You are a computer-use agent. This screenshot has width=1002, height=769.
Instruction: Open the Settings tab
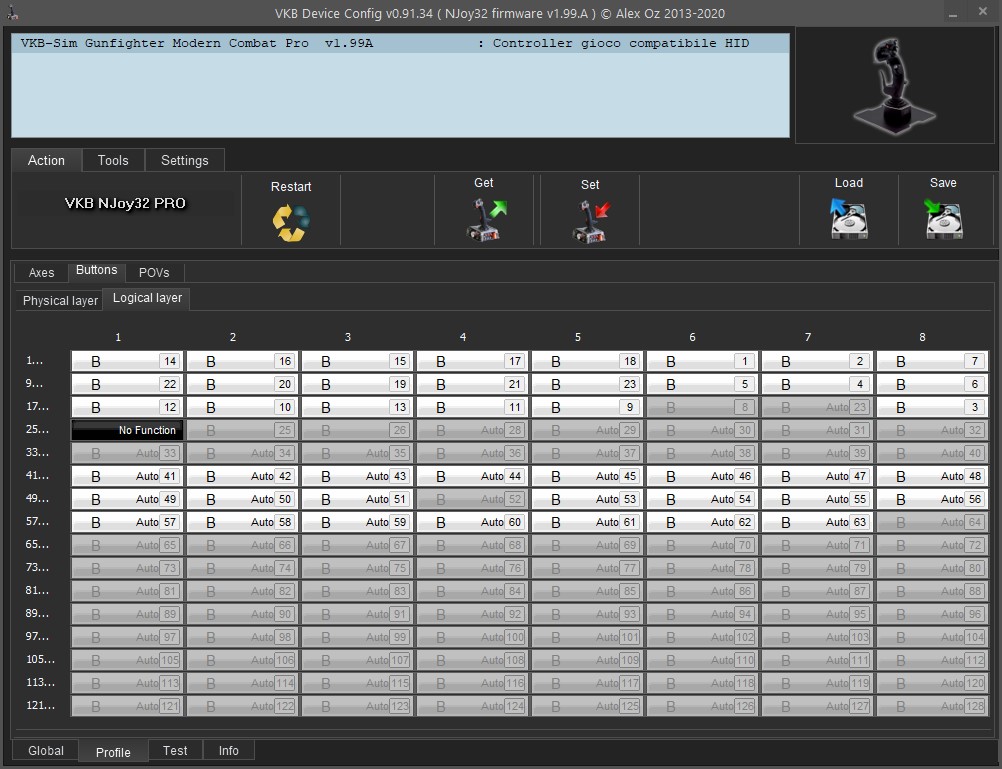pyautogui.click(x=185, y=160)
